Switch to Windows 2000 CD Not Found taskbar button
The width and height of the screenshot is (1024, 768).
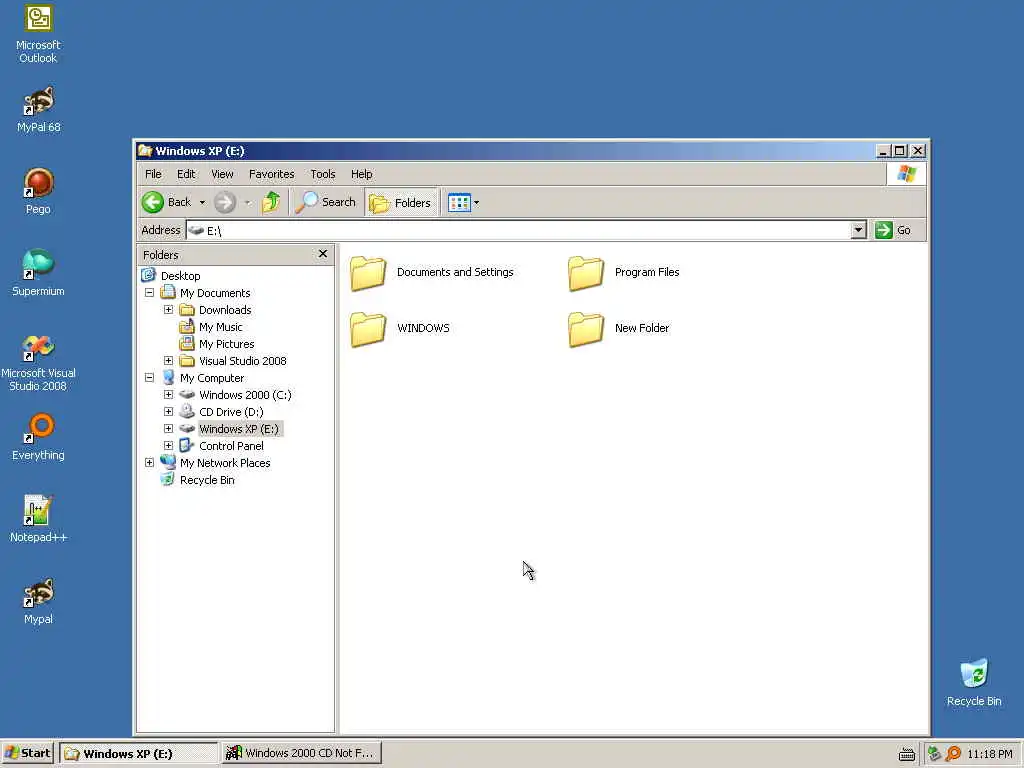point(301,753)
